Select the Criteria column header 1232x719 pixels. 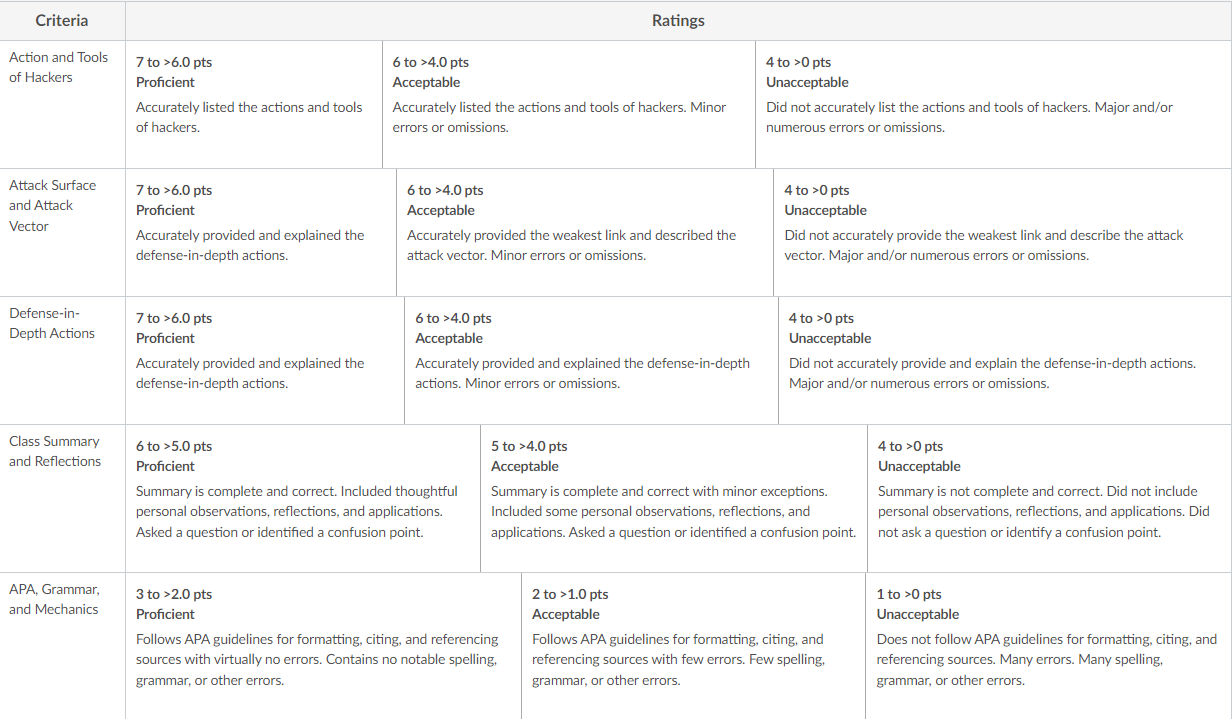tap(62, 20)
